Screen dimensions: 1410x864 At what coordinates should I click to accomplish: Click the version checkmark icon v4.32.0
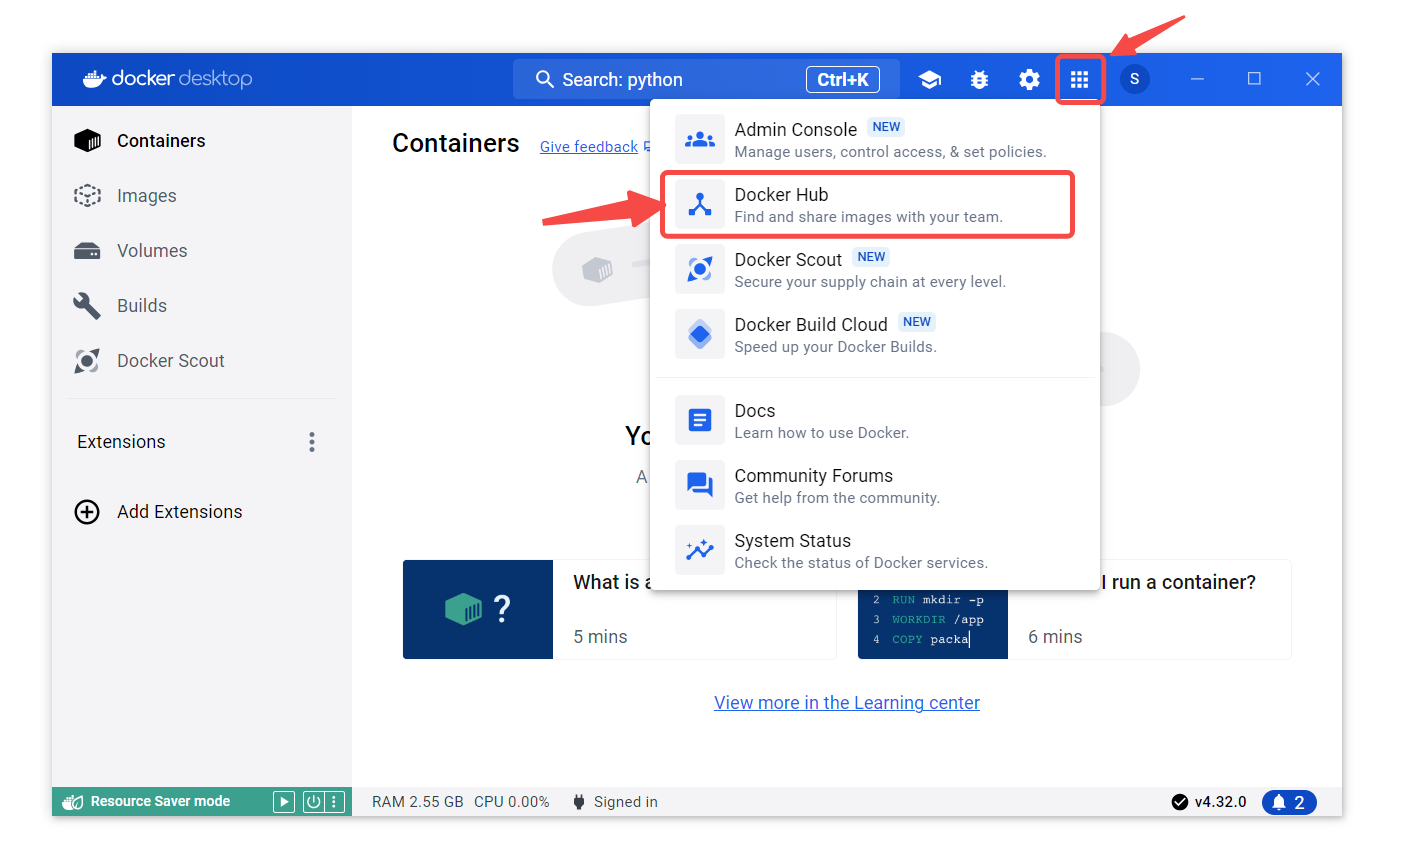[x=1180, y=802]
